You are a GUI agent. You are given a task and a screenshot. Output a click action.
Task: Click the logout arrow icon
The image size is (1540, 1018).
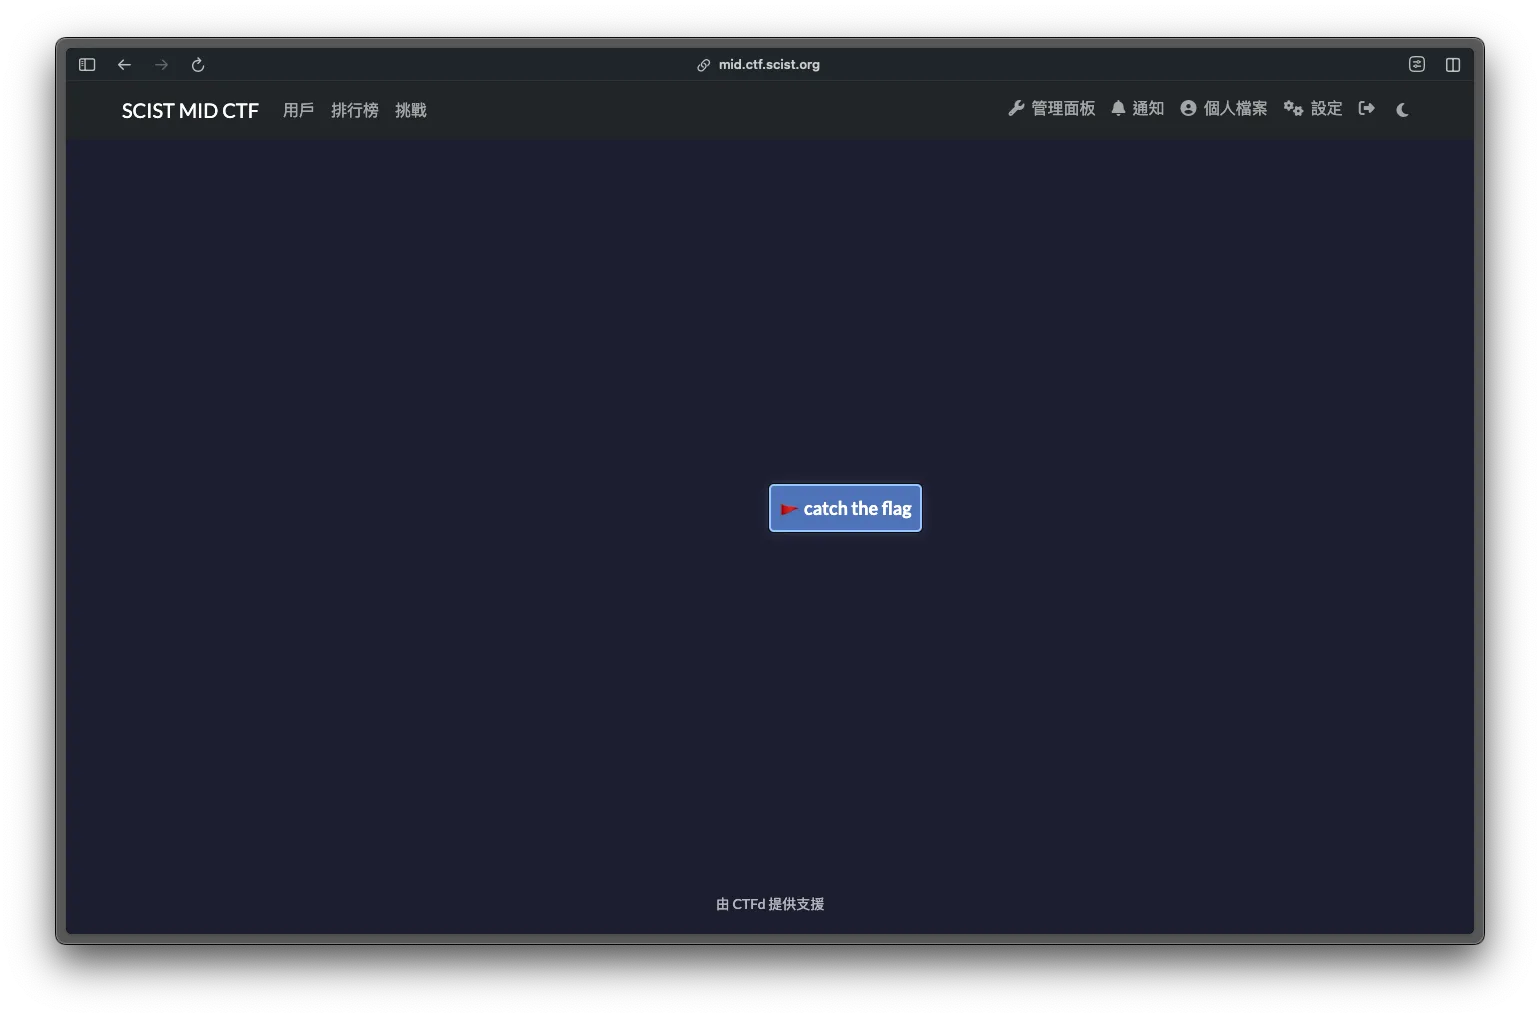pyautogui.click(x=1367, y=109)
